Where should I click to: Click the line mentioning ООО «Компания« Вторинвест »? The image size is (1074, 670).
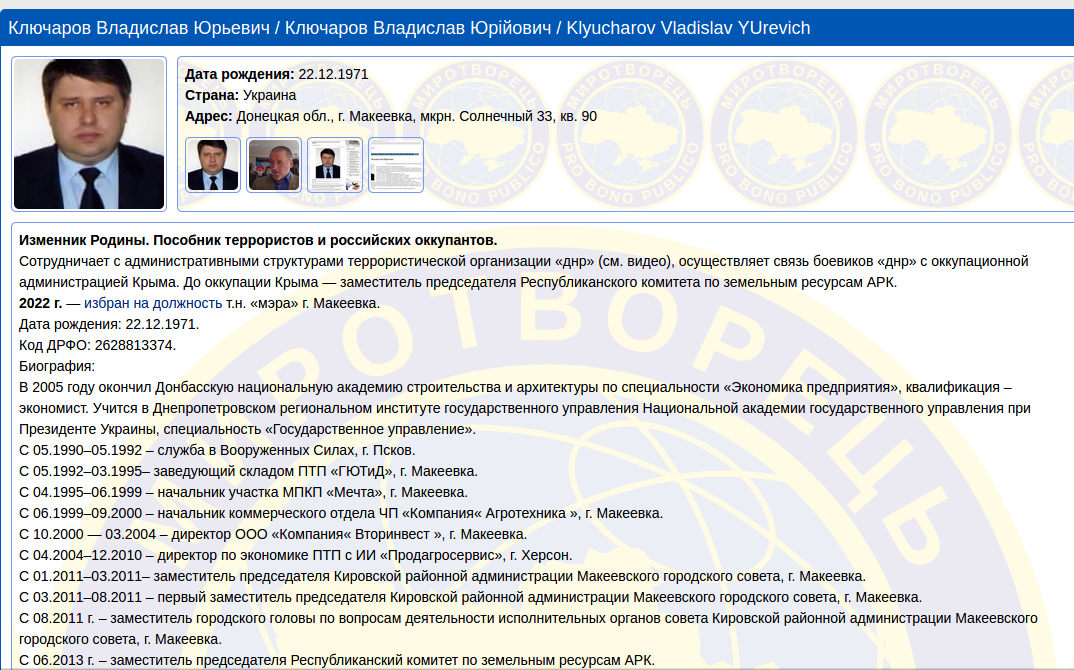click(x=273, y=534)
